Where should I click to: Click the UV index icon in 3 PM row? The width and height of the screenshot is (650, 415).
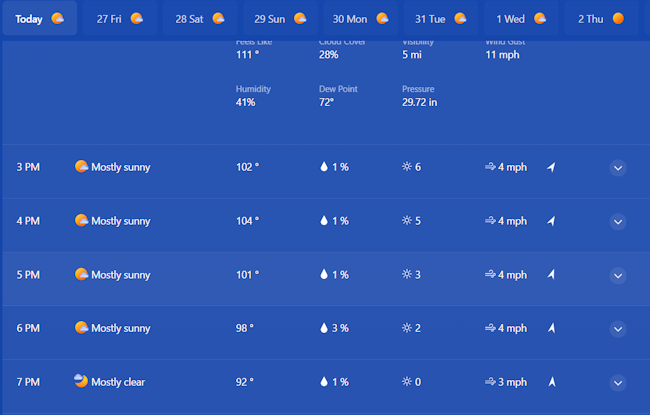tap(407, 167)
